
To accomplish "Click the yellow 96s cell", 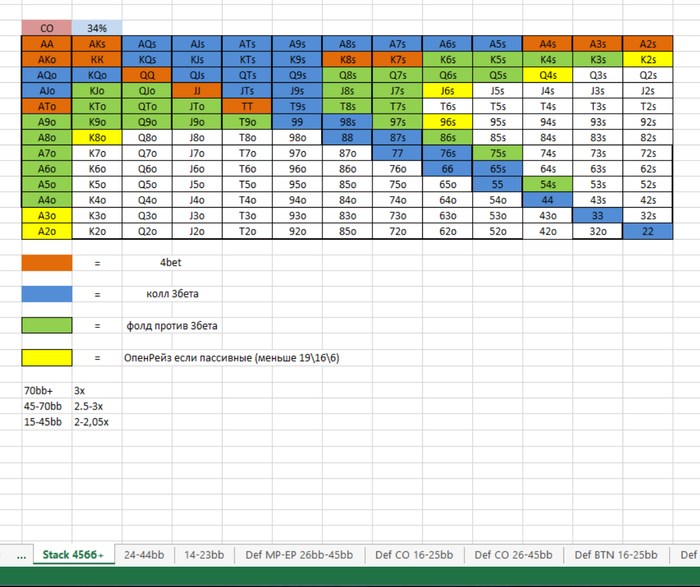I will pos(448,122).
